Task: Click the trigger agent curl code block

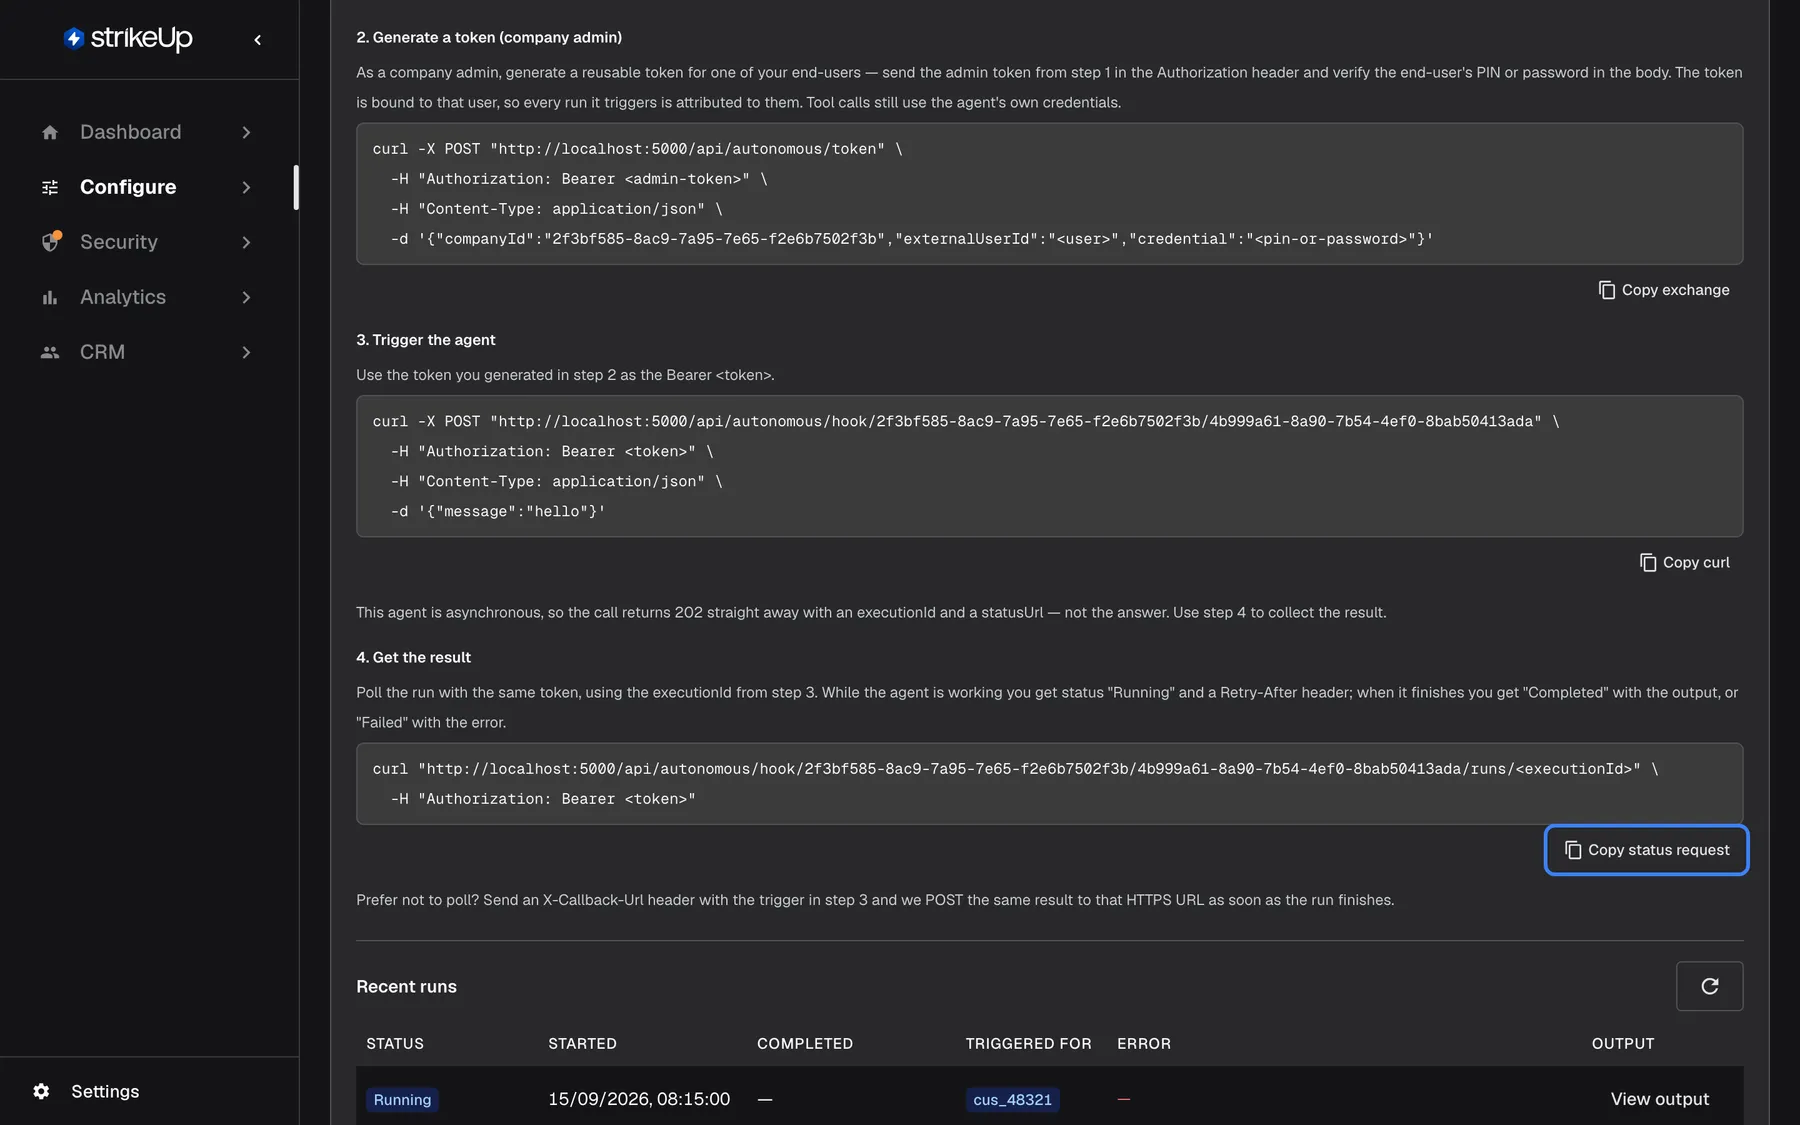Action: pos(1049,466)
